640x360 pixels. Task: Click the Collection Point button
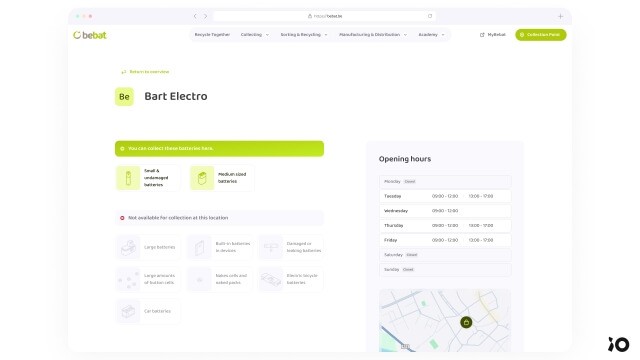(541, 35)
